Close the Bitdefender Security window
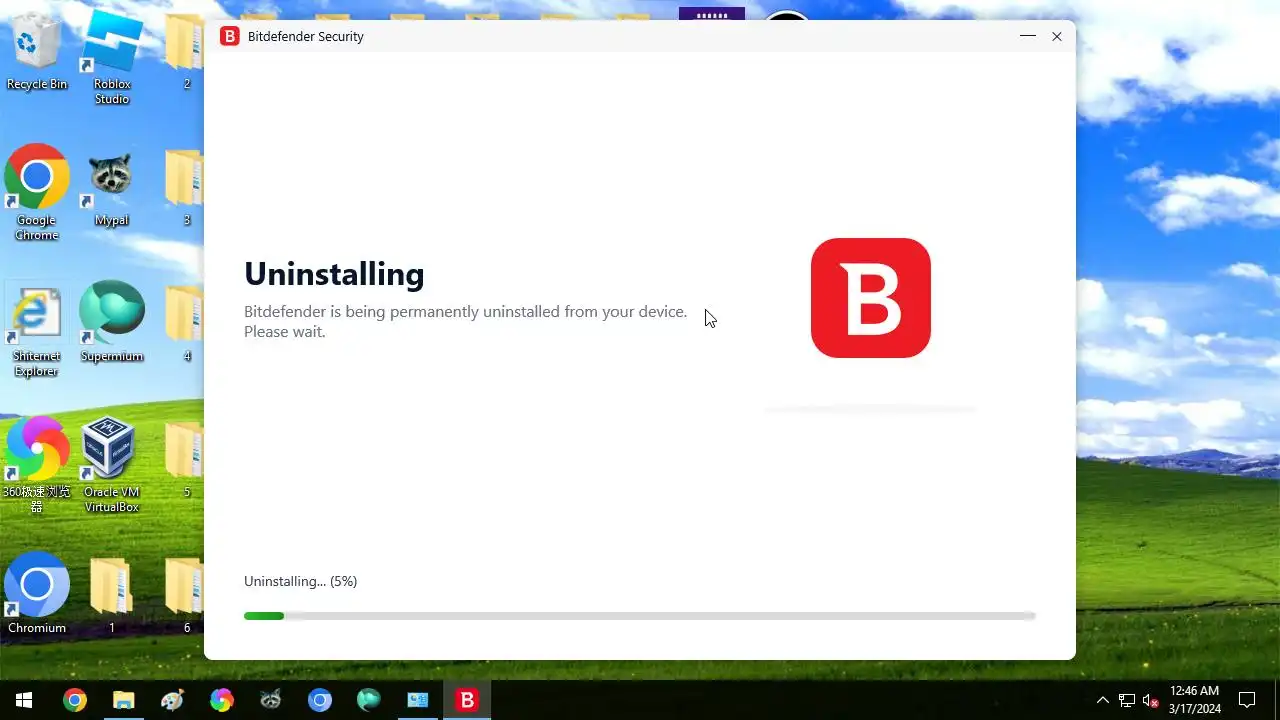Image resolution: width=1280 pixels, height=720 pixels. click(x=1057, y=36)
